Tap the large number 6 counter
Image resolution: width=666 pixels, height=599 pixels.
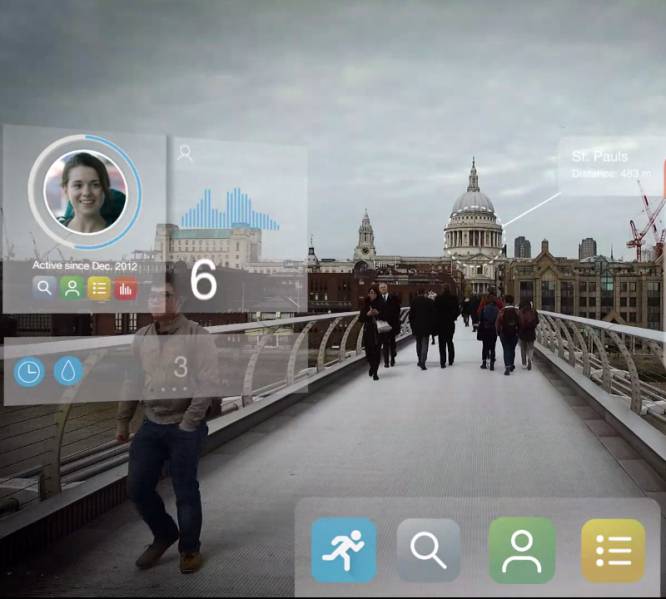(x=203, y=282)
